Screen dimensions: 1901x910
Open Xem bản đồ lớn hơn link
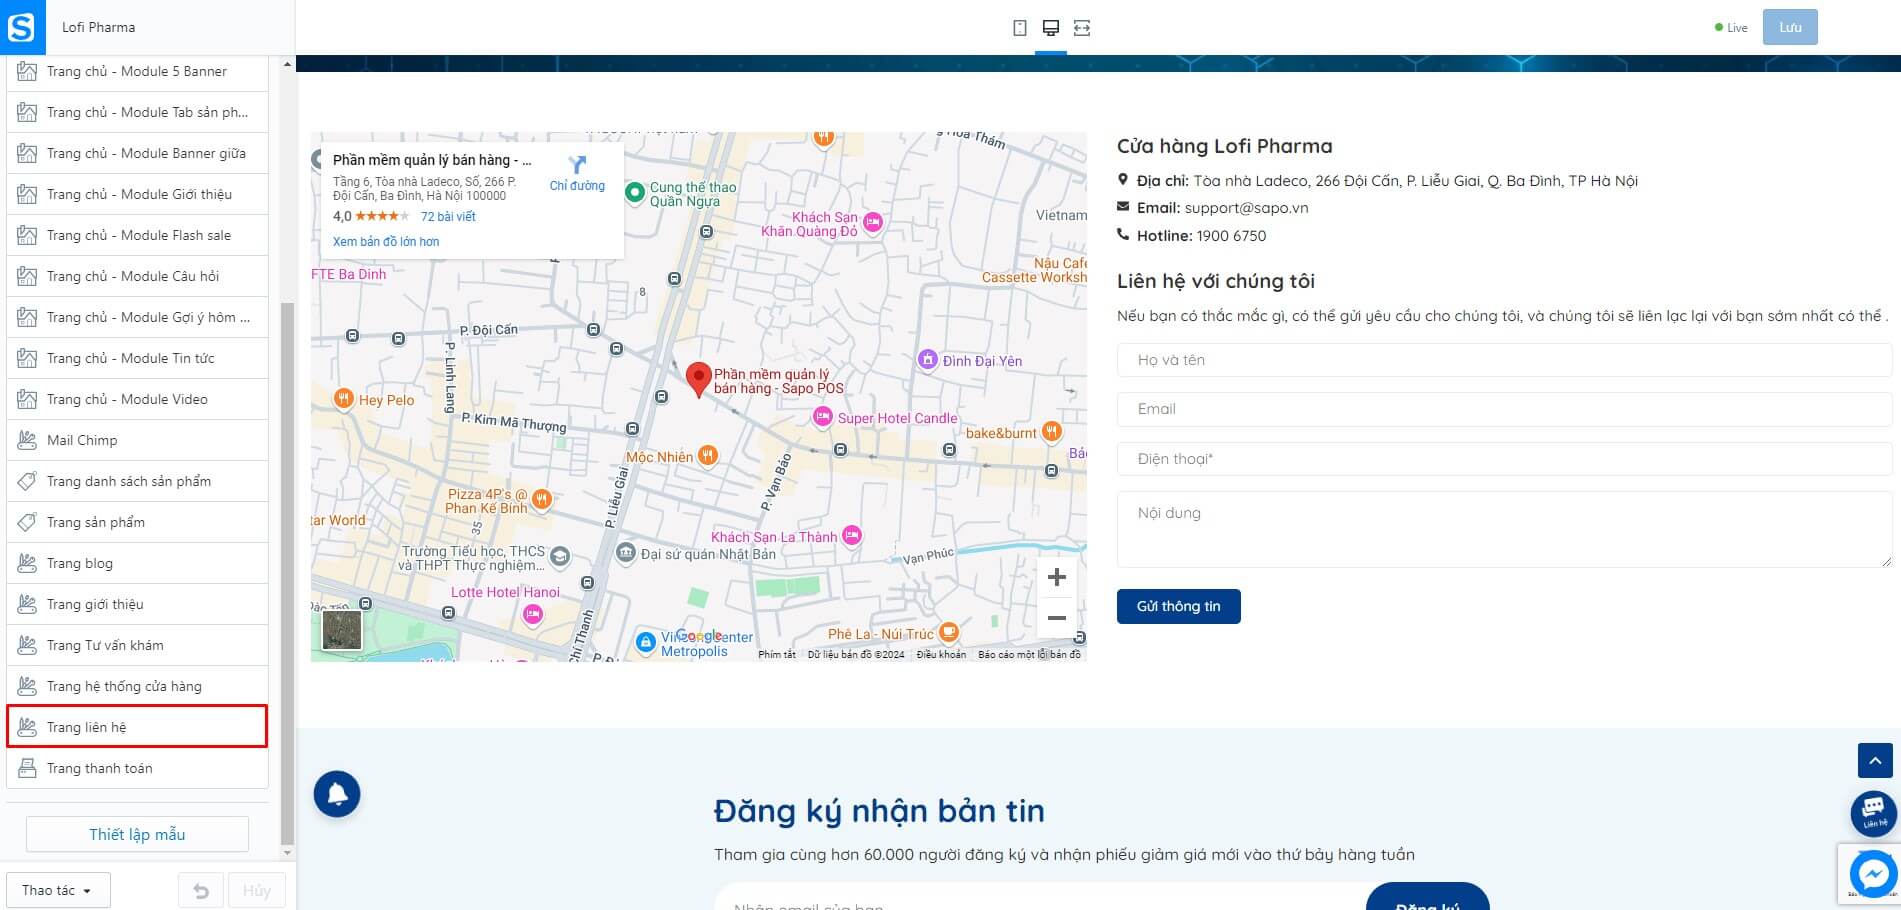(x=386, y=241)
